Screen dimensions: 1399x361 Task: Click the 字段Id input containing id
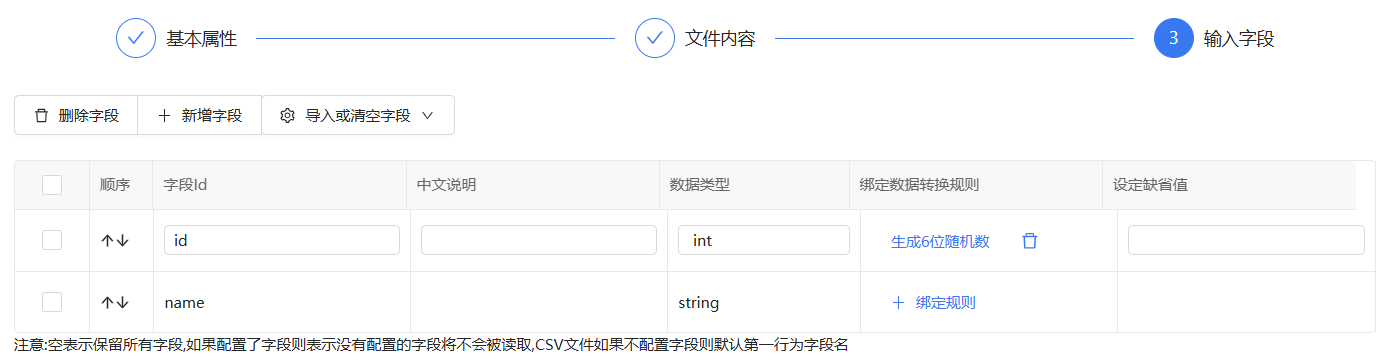(282, 240)
